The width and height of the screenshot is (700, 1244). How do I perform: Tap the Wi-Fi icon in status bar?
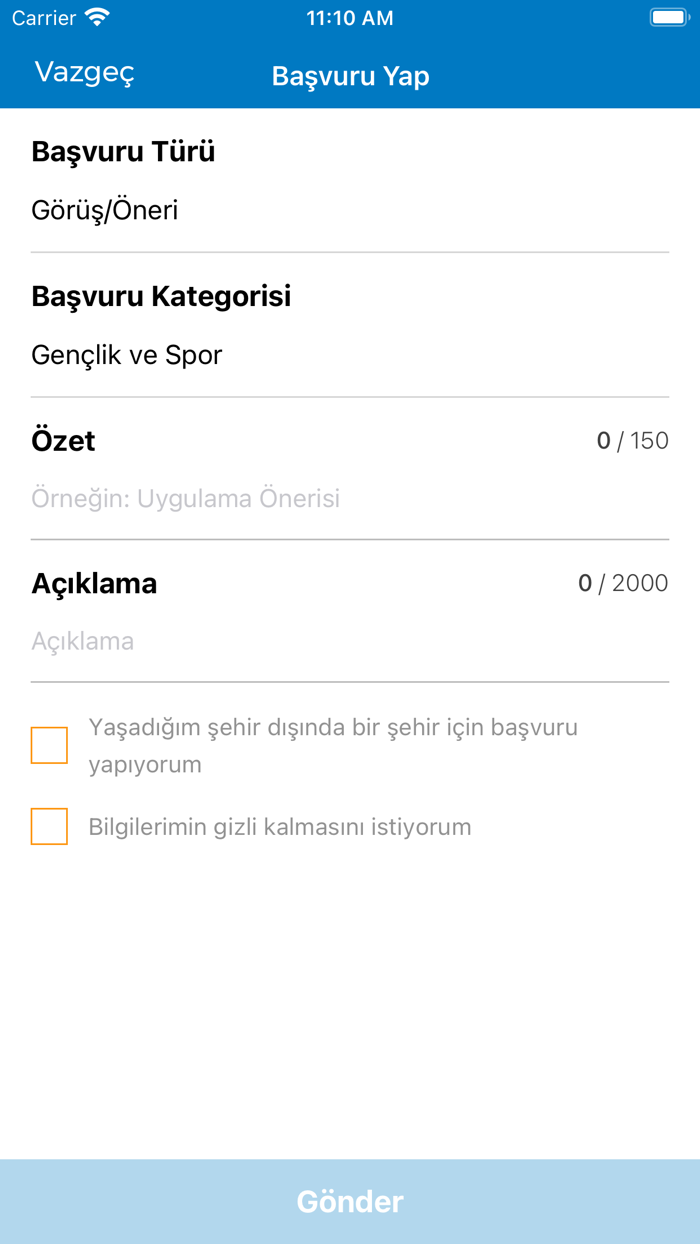click(x=97, y=17)
